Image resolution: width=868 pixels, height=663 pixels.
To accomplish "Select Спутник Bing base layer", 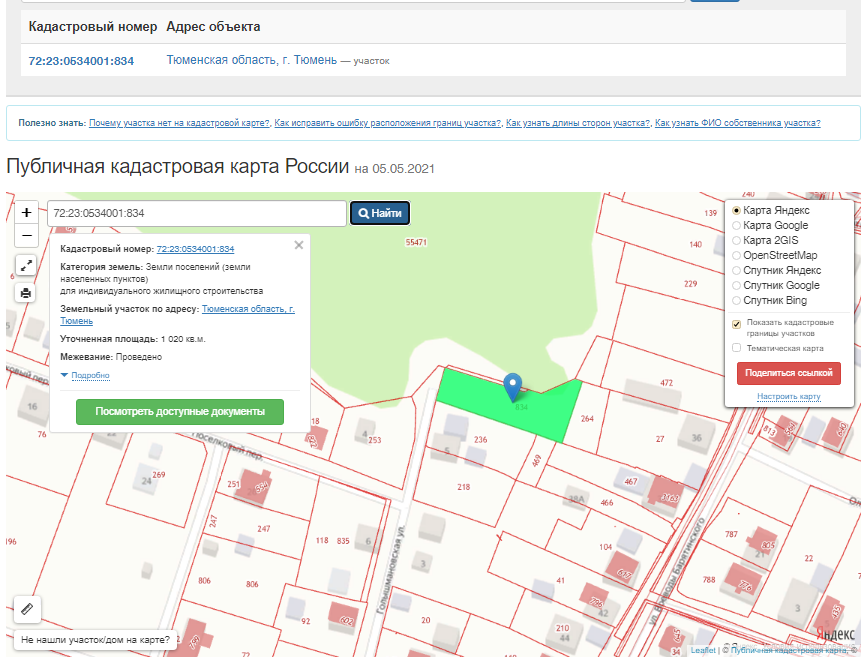I will click(x=736, y=300).
